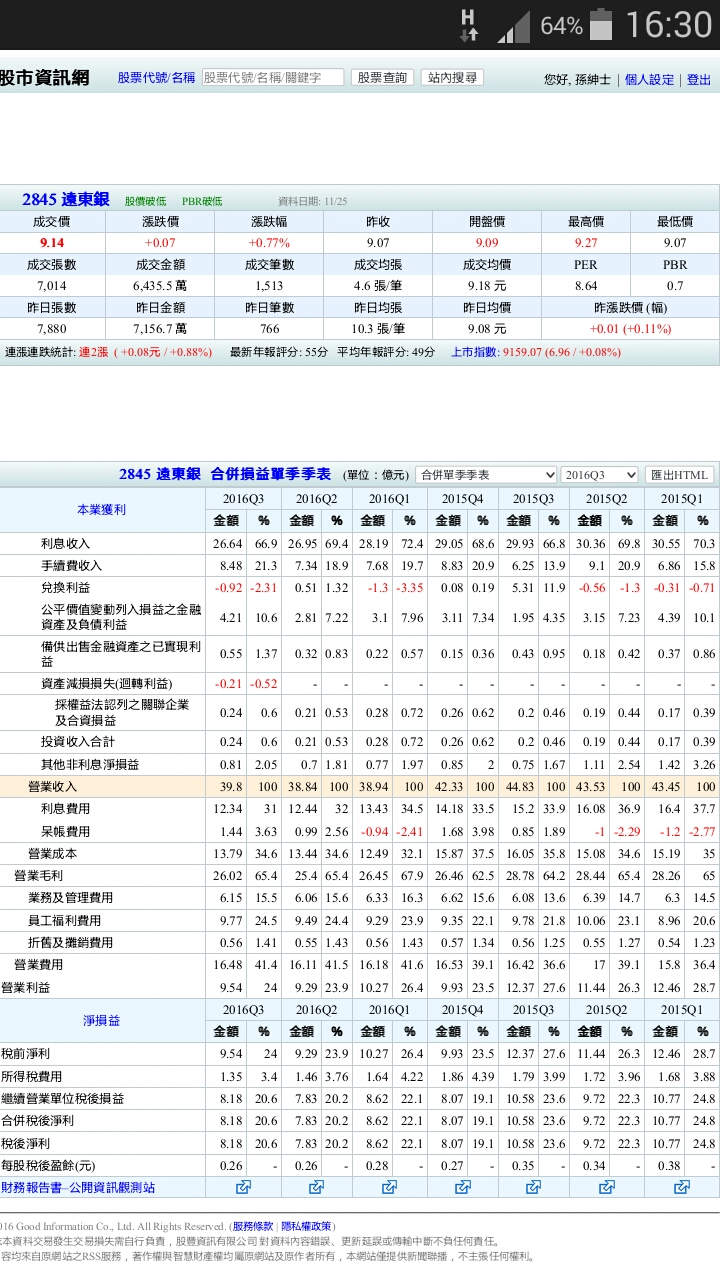Tap the 16:30 clock in status bar
This screenshot has width=720, height=1280.
point(669,24)
